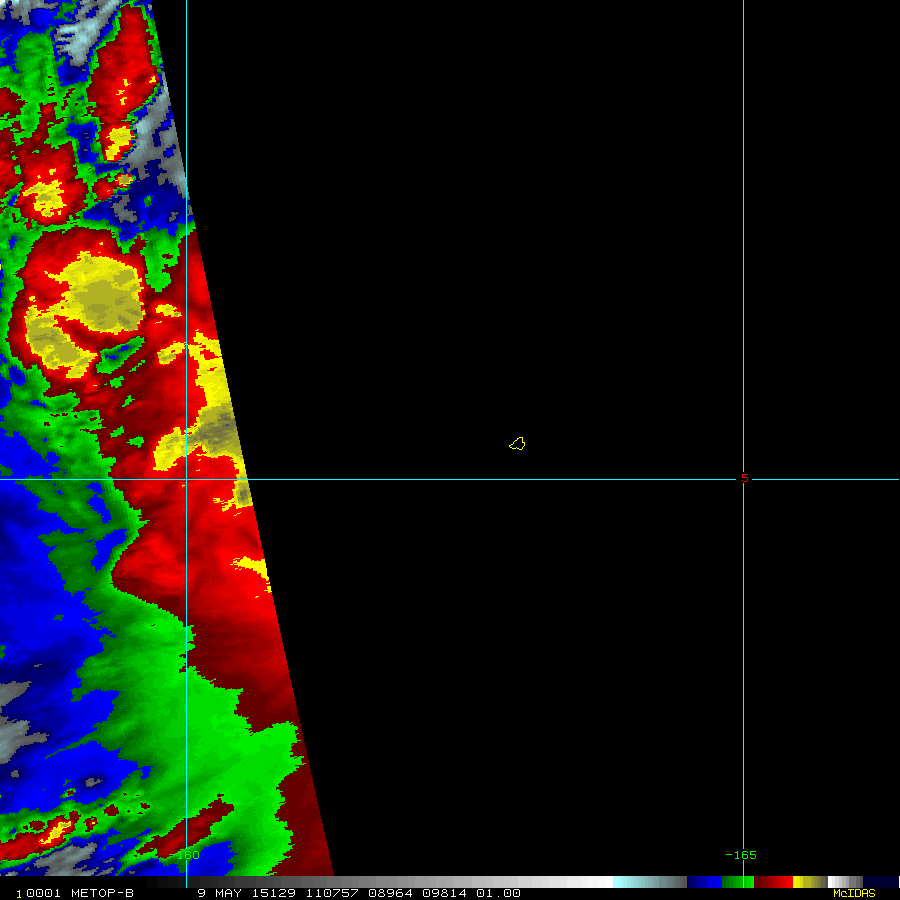Pick the red segment of the color bar
The height and width of the screenshot is (900, 900).
tap(773, 882)
